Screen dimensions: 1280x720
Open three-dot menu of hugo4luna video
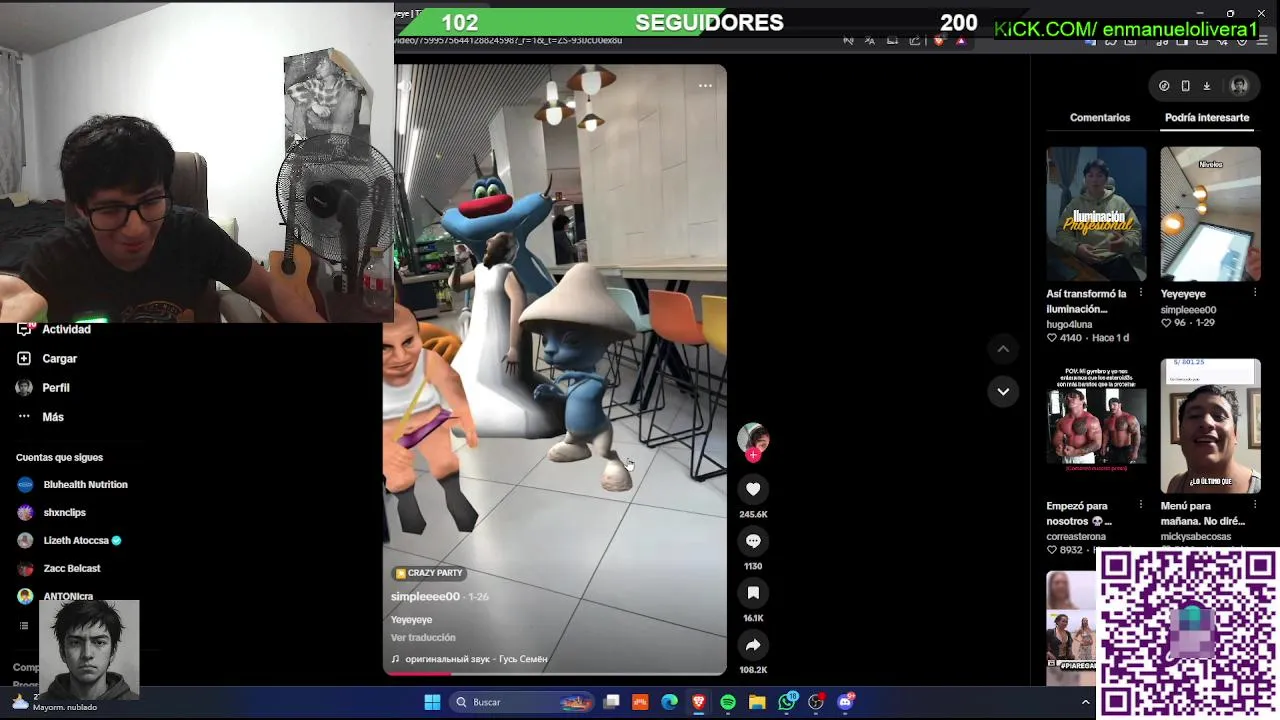tap(1141, 293)
